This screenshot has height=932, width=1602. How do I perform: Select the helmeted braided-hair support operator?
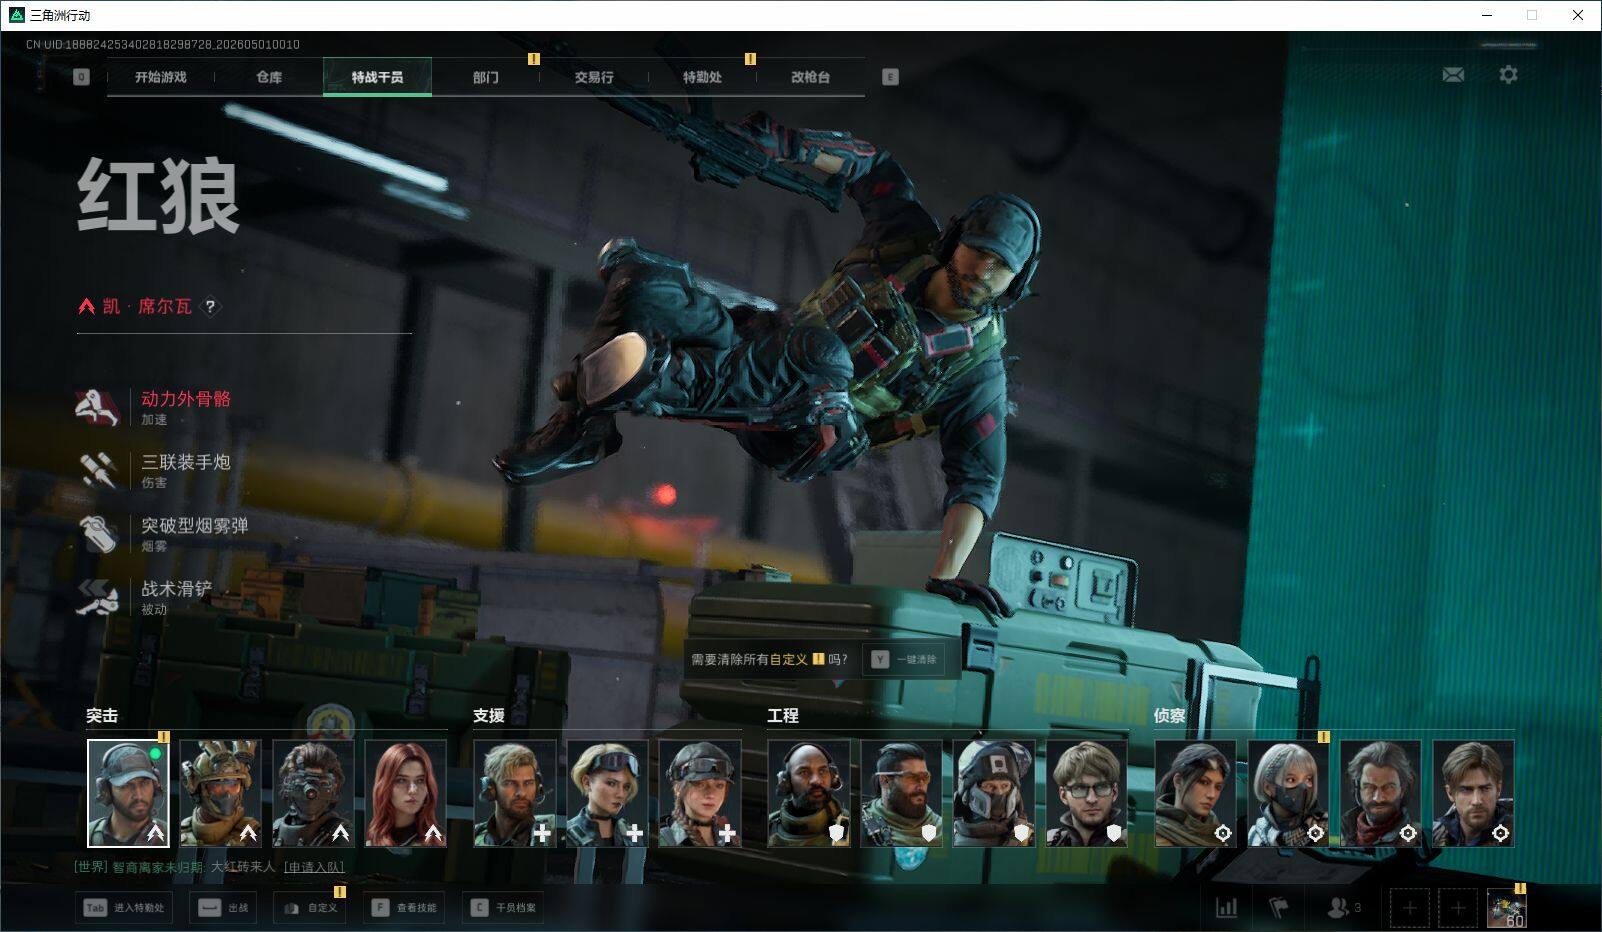[700, 793]
